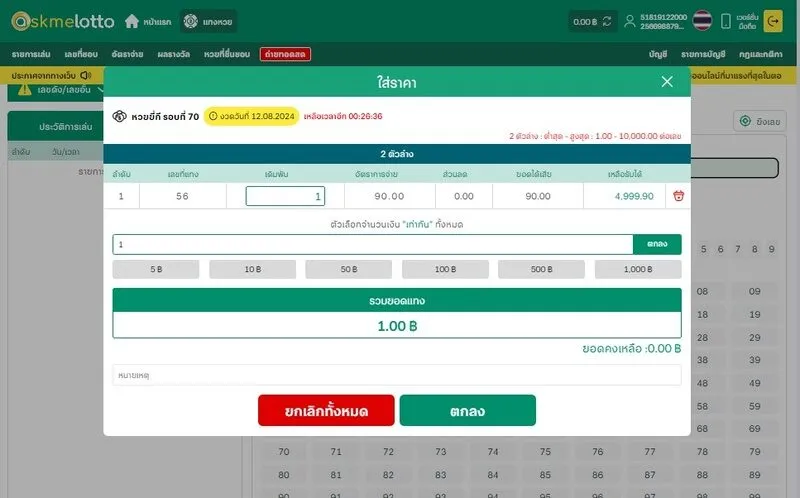
Task: Click the warning triangle icon
Action: coord(24,90)
